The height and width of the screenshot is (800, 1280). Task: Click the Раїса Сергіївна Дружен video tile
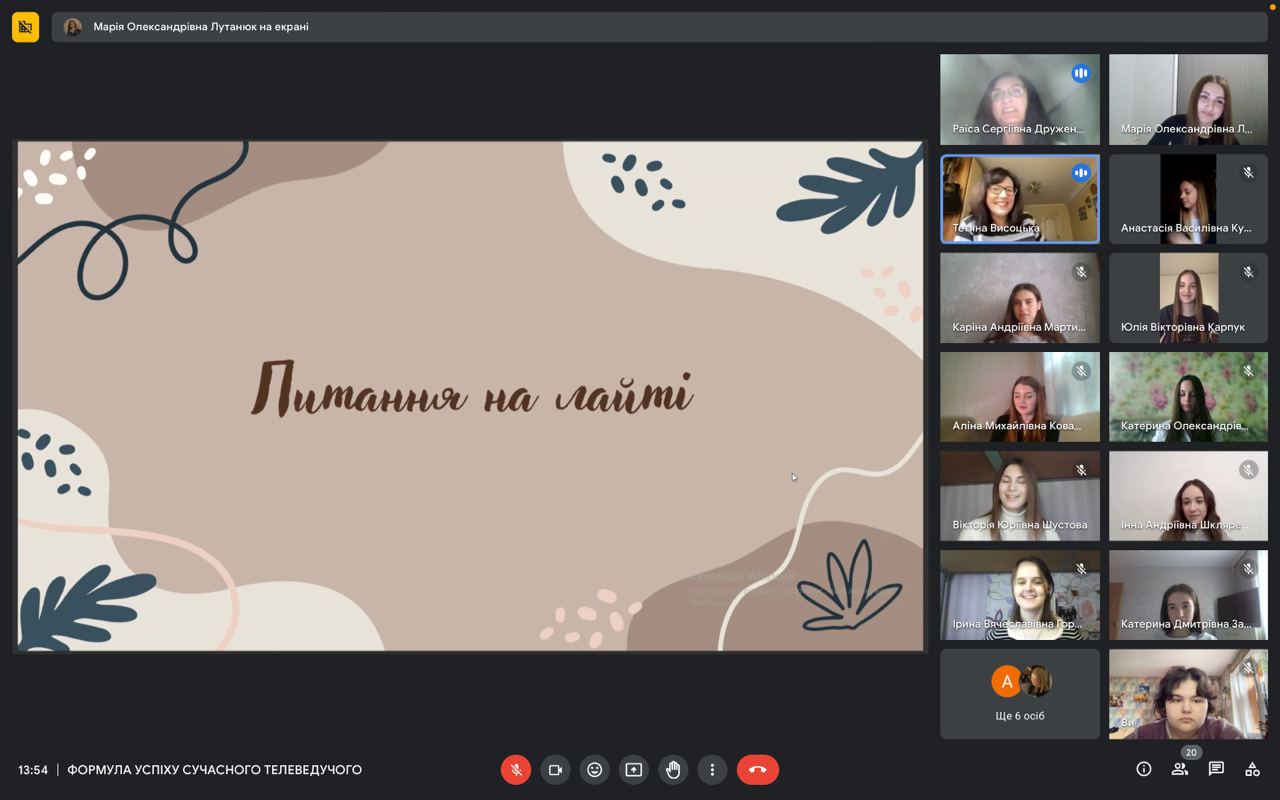[1020, 100]
